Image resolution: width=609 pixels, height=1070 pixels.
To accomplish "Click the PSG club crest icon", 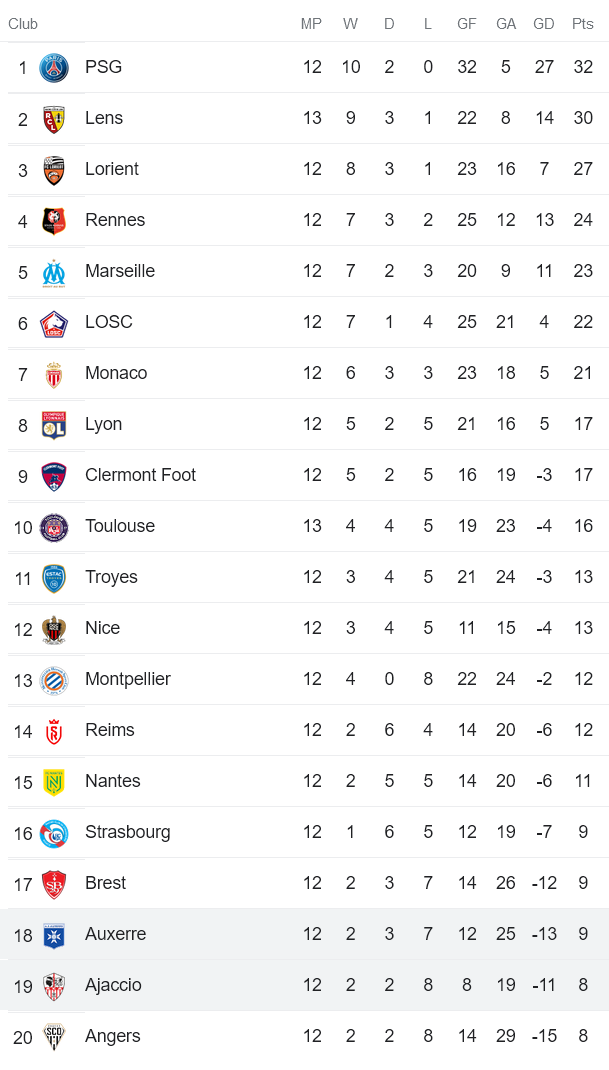I will pyautogui.click(x=54, y=68).
